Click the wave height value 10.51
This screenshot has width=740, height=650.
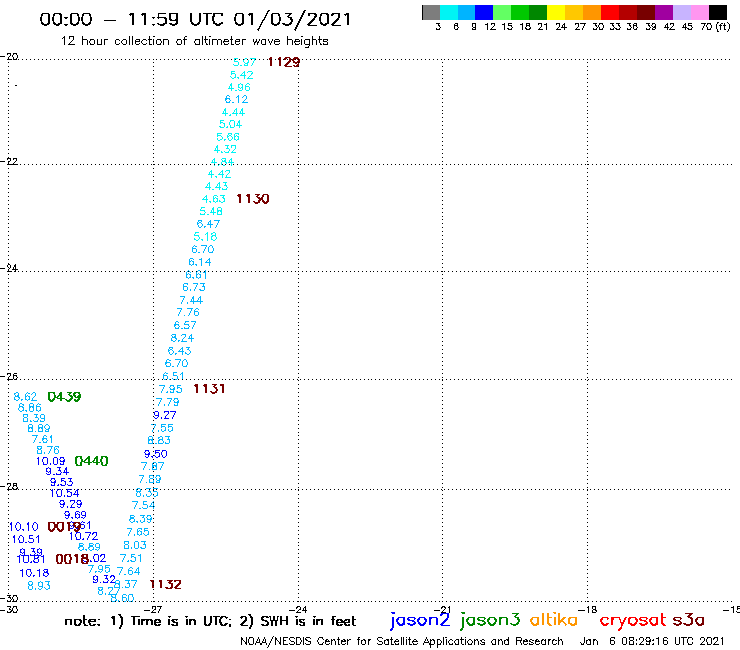point(26,539)
